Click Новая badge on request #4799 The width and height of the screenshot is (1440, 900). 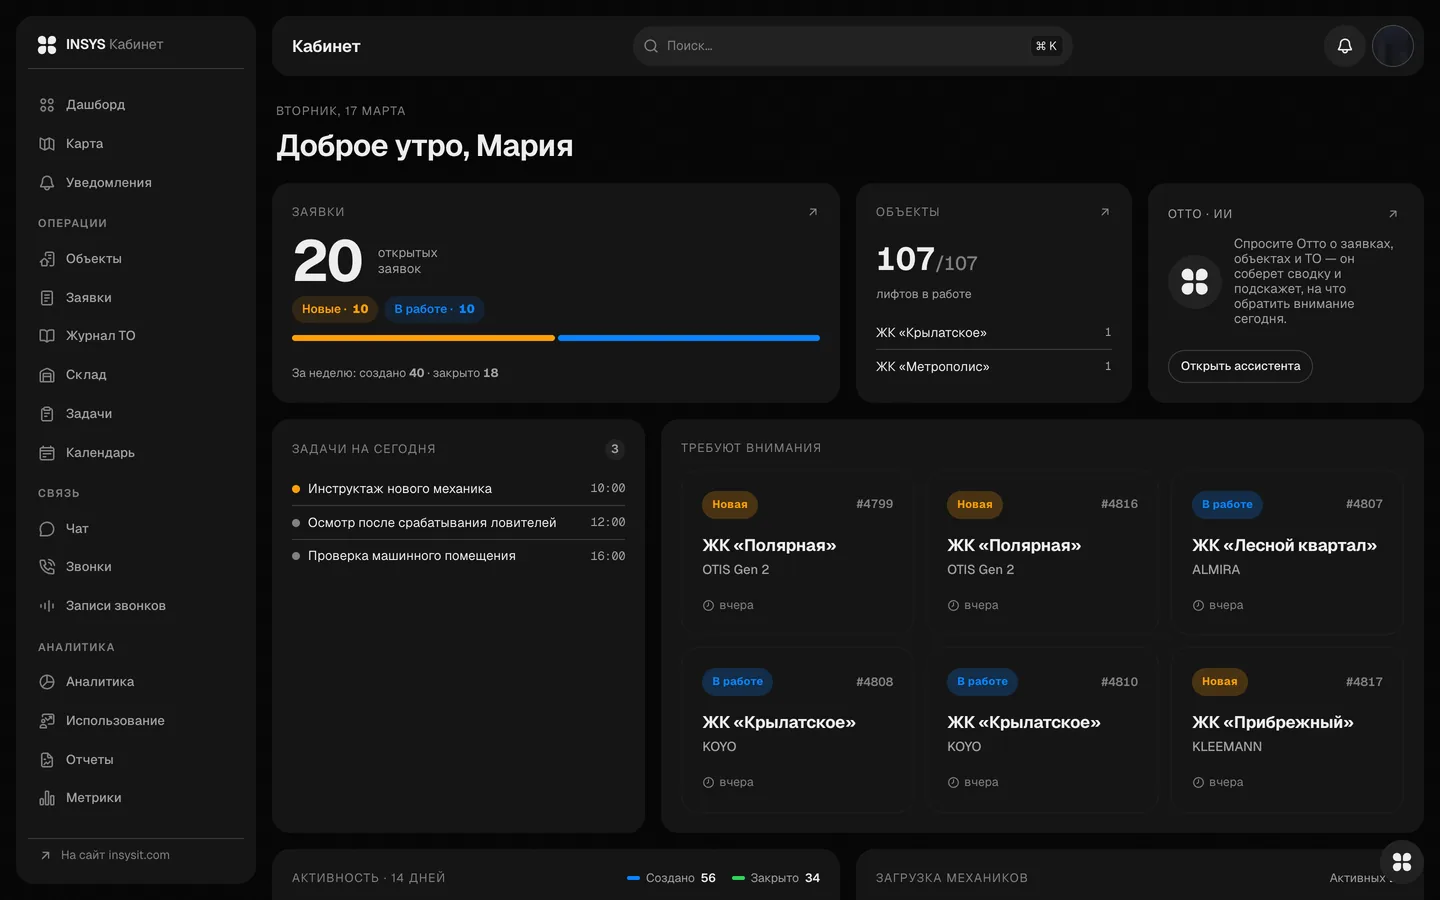[x=730, y=505]
